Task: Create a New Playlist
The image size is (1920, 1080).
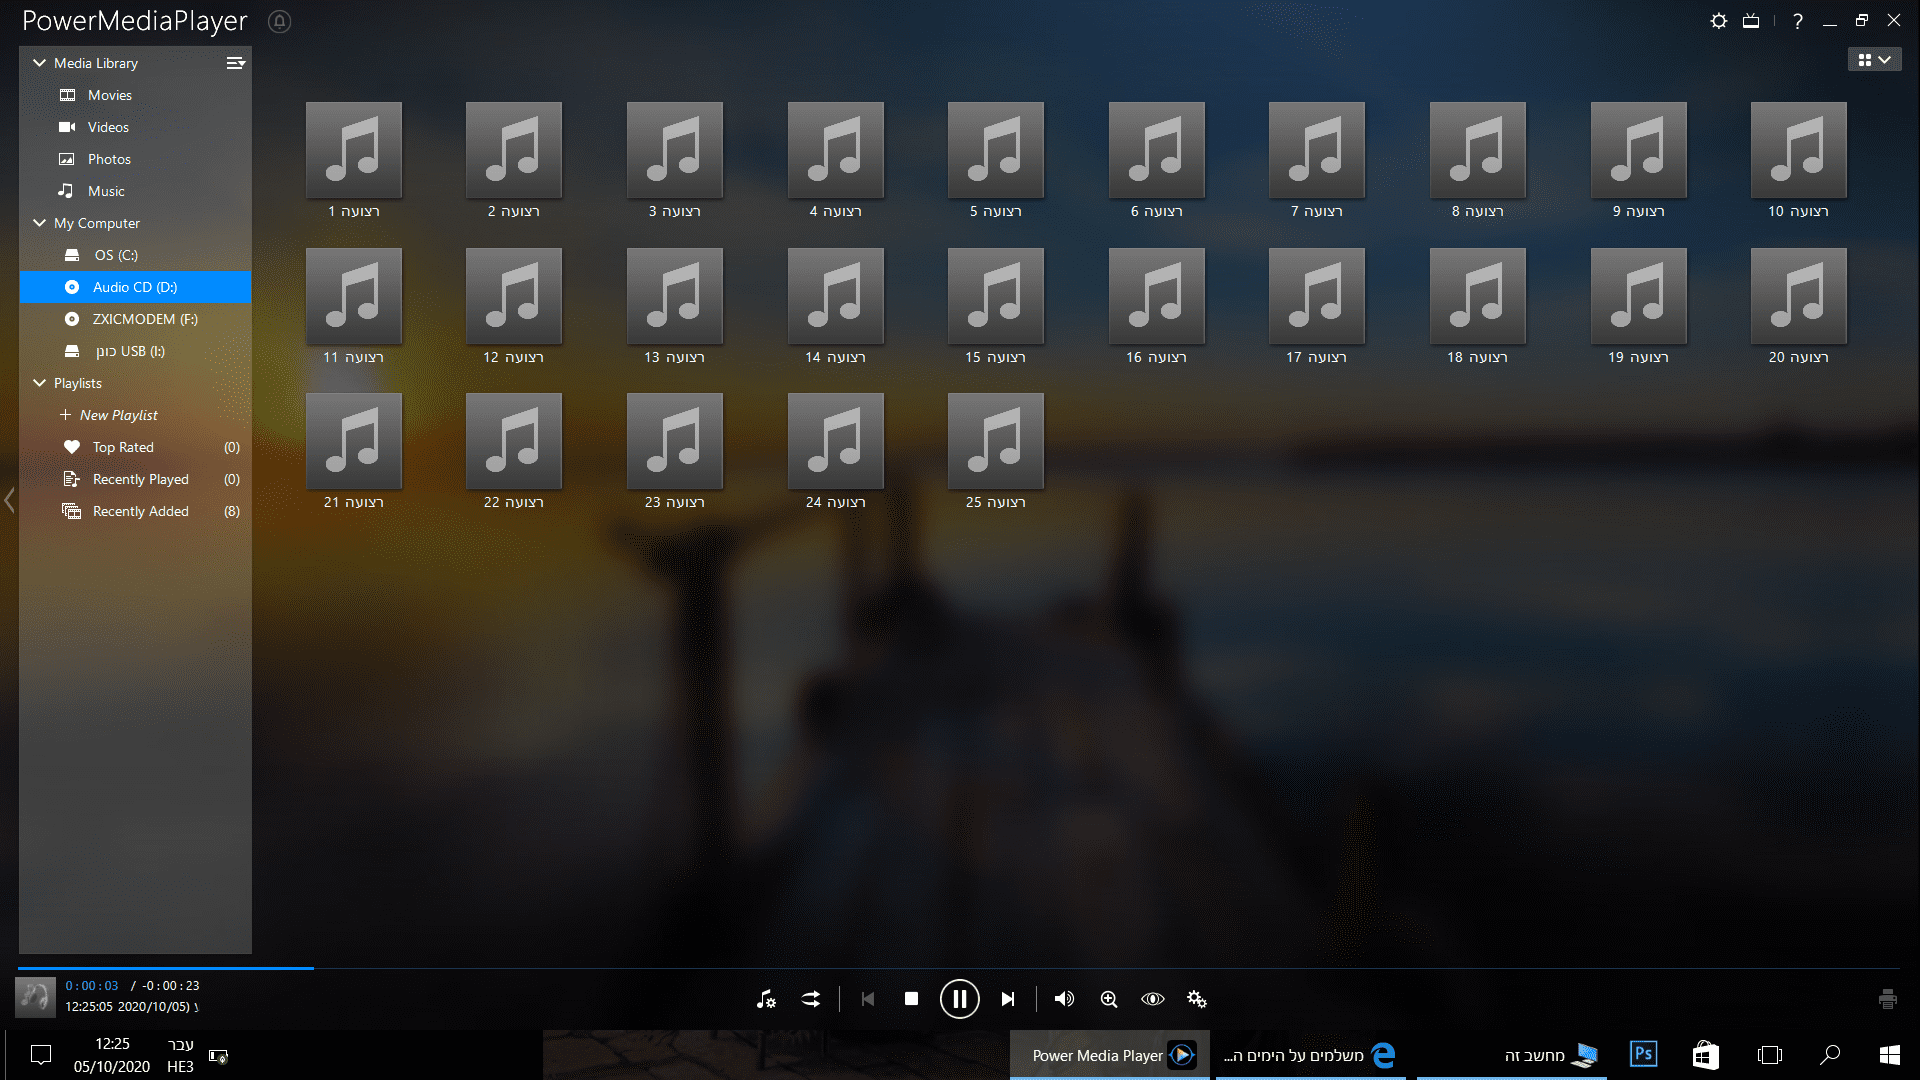Action: (118, 415)
